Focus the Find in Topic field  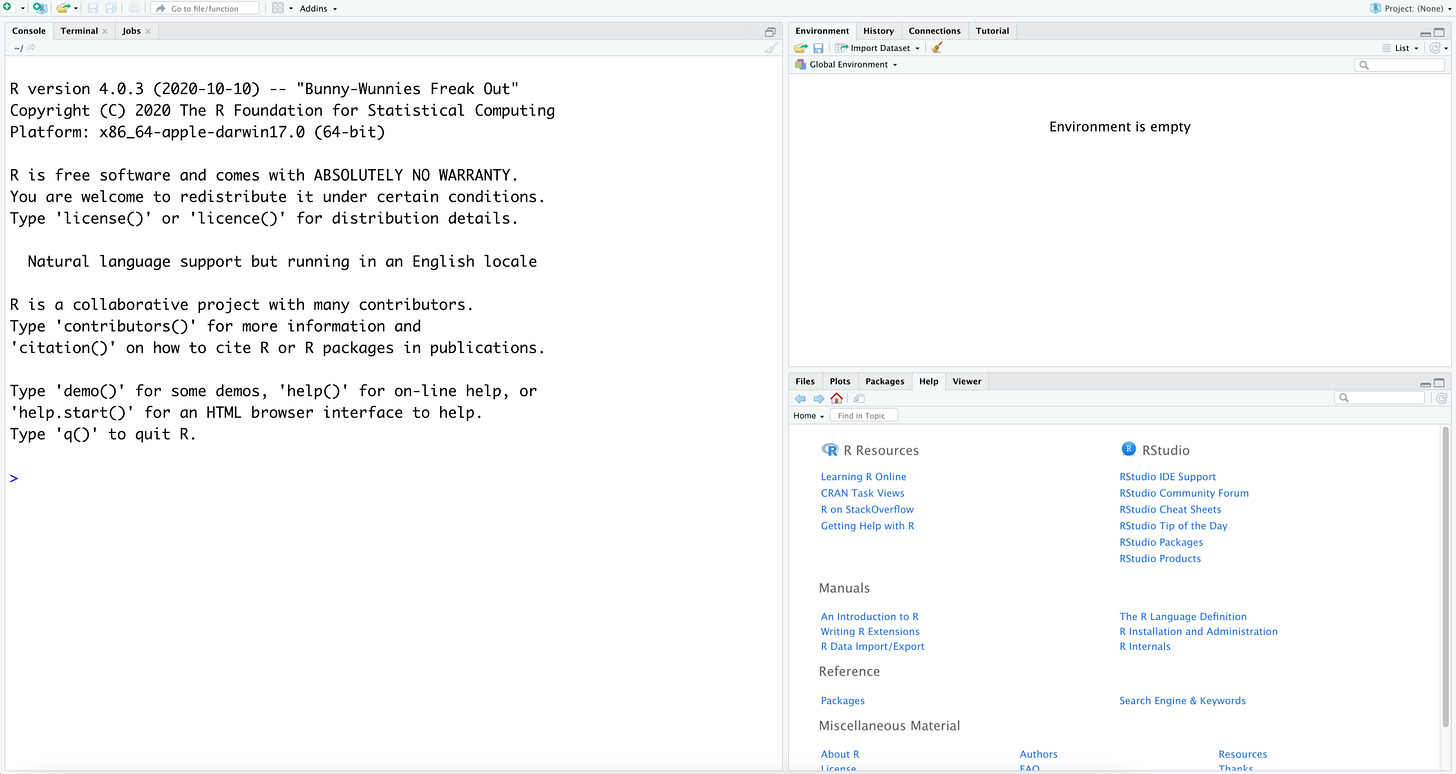coord(864,416)
